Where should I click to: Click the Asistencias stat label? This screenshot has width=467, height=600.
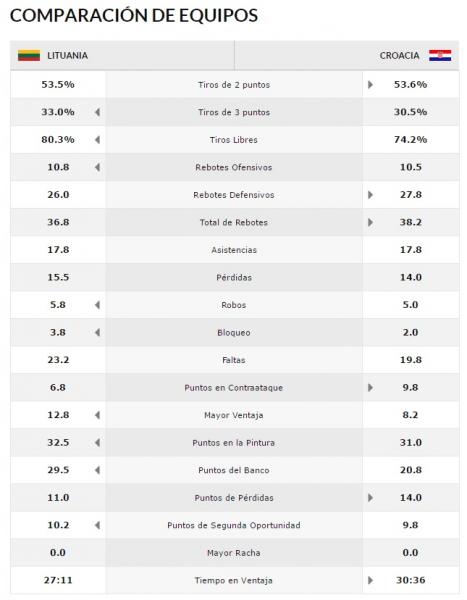pos(234,250)
